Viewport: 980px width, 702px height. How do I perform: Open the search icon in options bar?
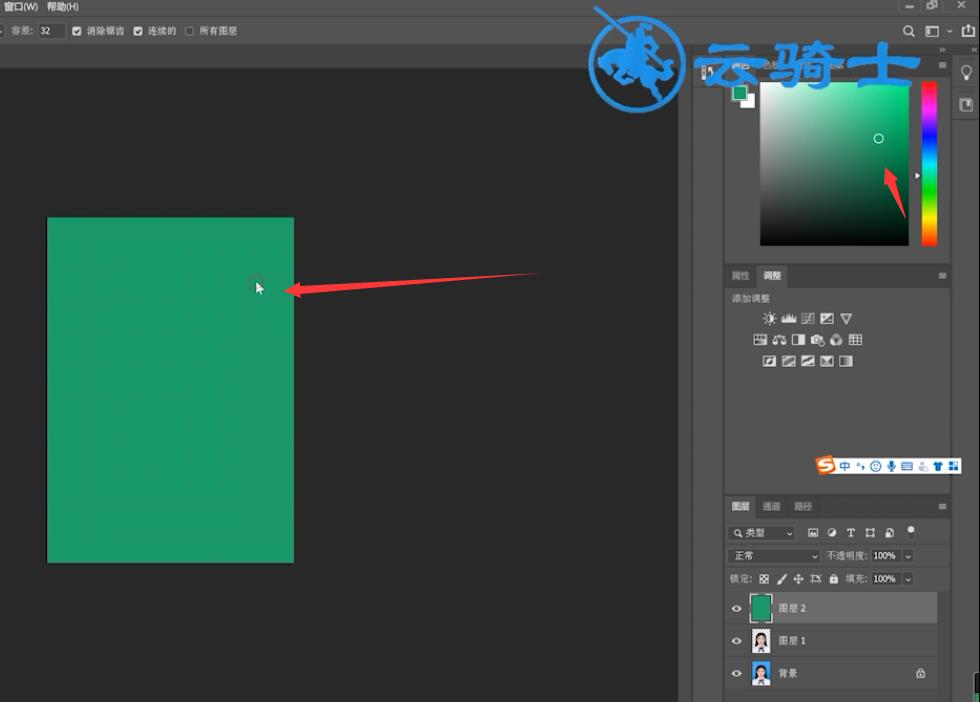909,31
